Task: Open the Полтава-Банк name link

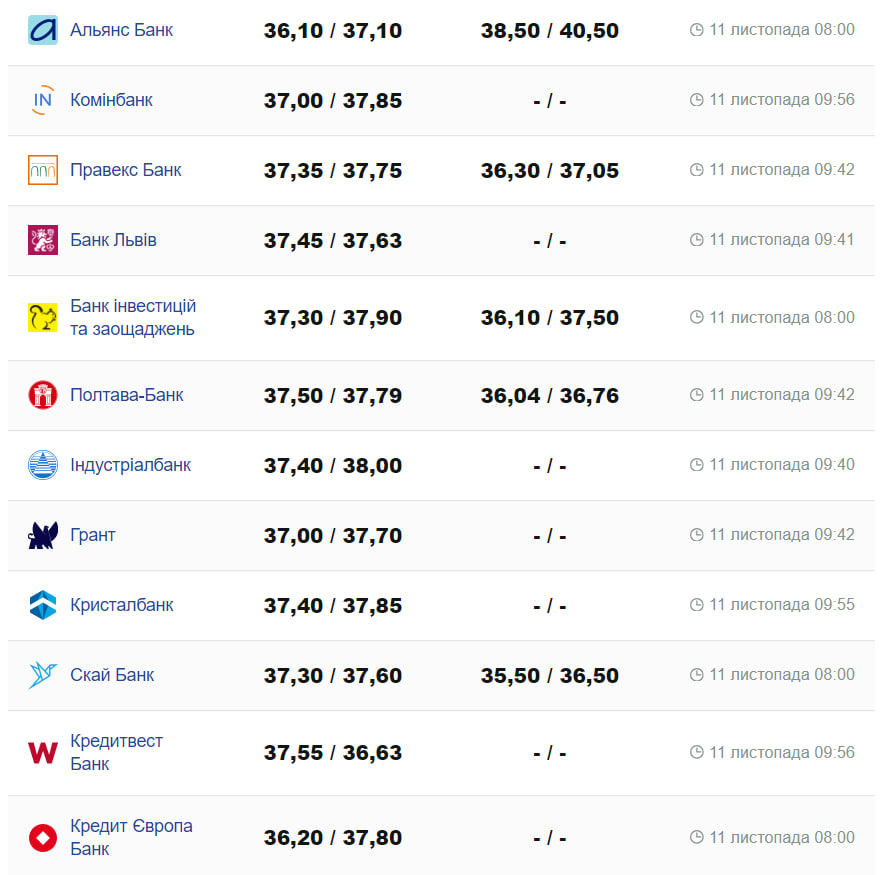Action: (127, 395)
